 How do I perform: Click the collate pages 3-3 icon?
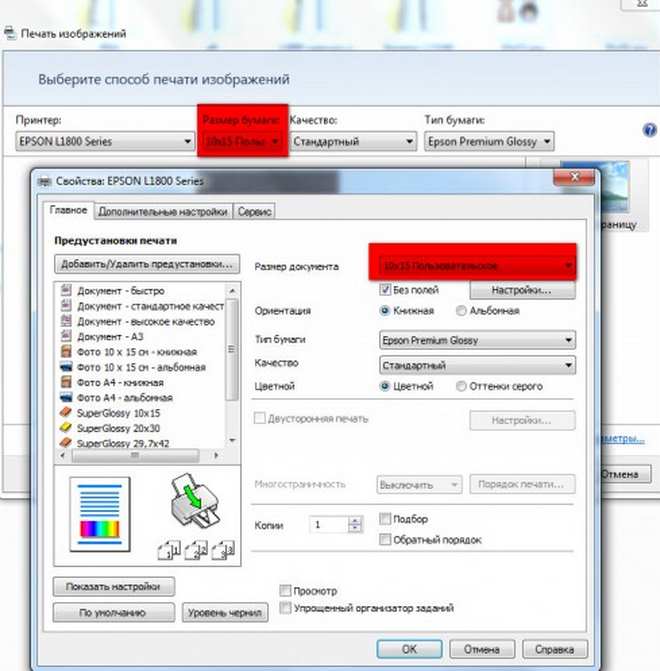tap(223, 550)
